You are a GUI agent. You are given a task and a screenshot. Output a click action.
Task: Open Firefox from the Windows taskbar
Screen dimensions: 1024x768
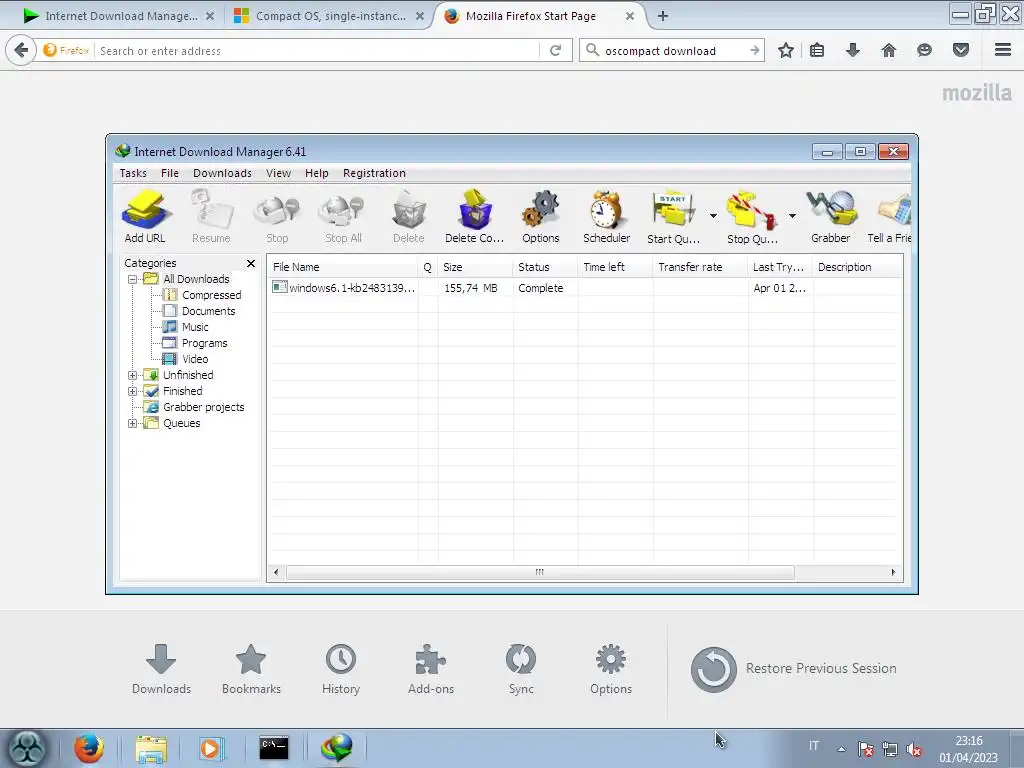pos(88,748)
